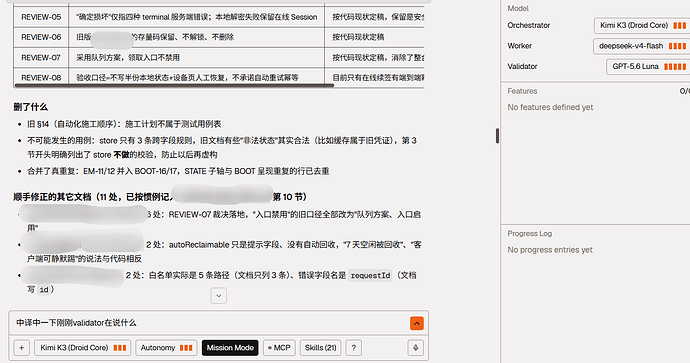Toggle Mission Mode button
This screenshot has width=690, height=363.
pyautogui.click(x=230, y=348)
